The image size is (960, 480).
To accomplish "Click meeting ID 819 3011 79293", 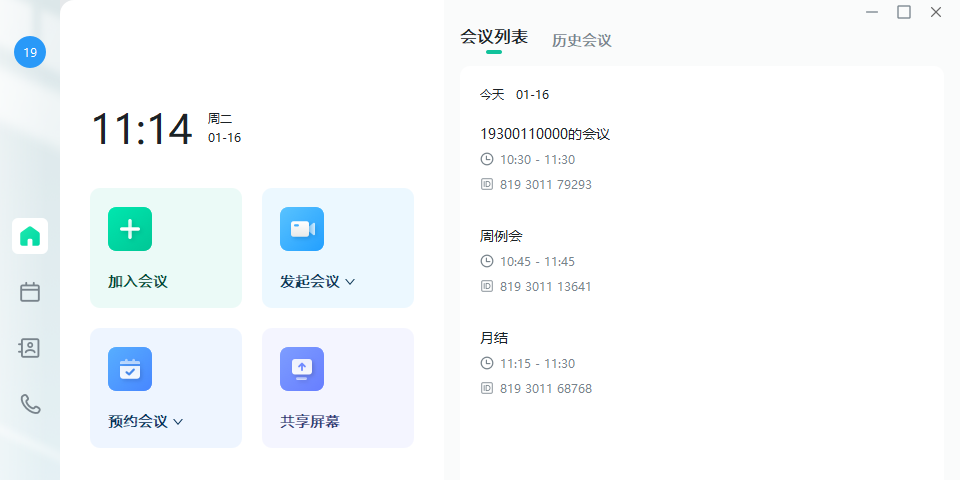I will tap(546, 184).
